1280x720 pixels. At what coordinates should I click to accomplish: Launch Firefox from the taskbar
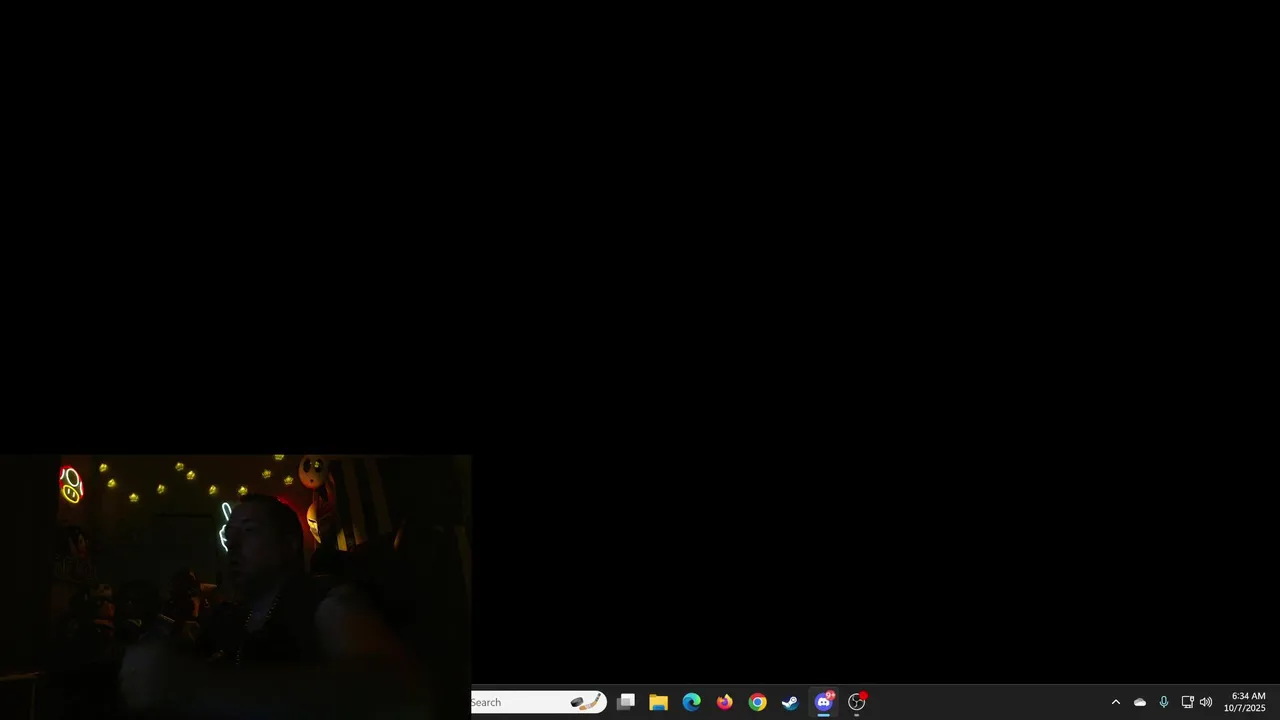click(x=724, y=702)
